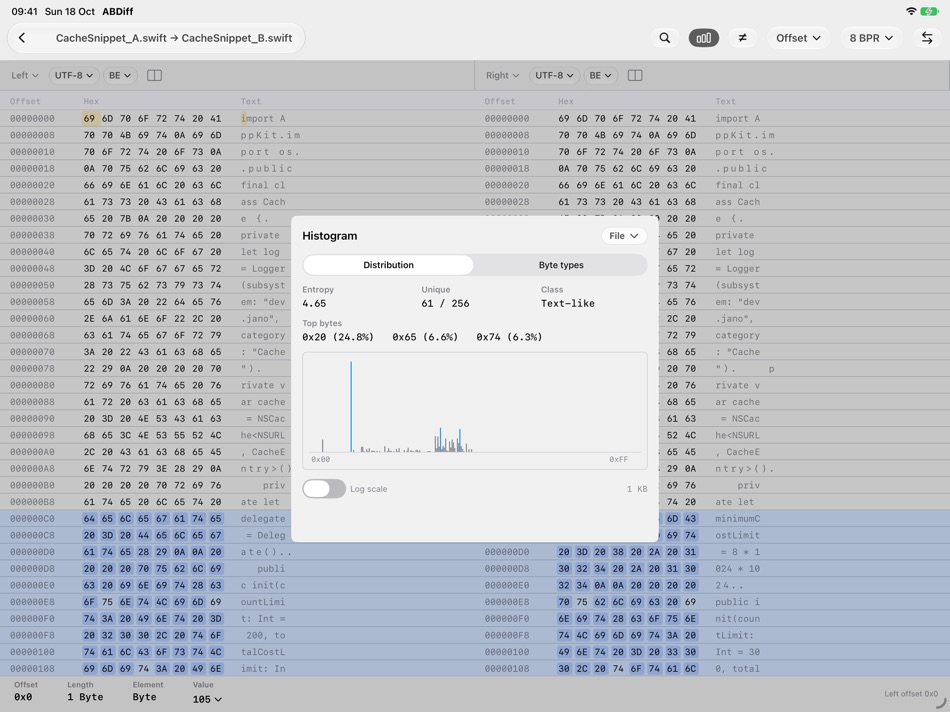Switch to the Distribution tab
The image size is (950, 712).
tap(388, 265)
